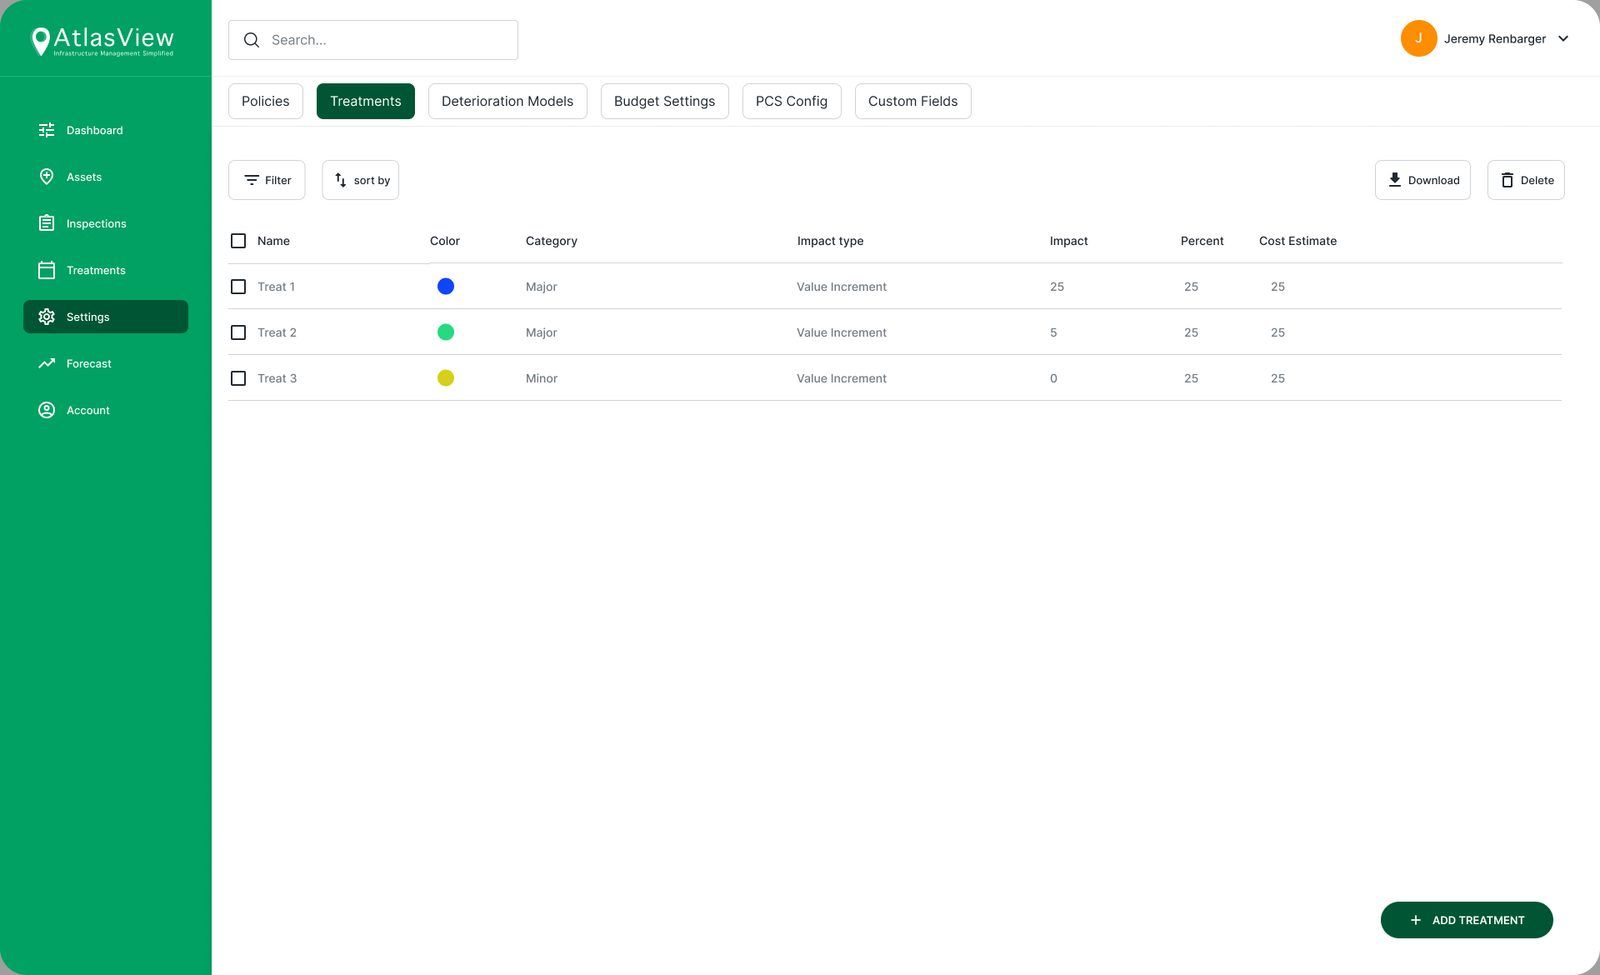The width and height of the screenshot is (1600, 975).
Task: Click the green color dot for Treat 2
Action: (446, 332)
